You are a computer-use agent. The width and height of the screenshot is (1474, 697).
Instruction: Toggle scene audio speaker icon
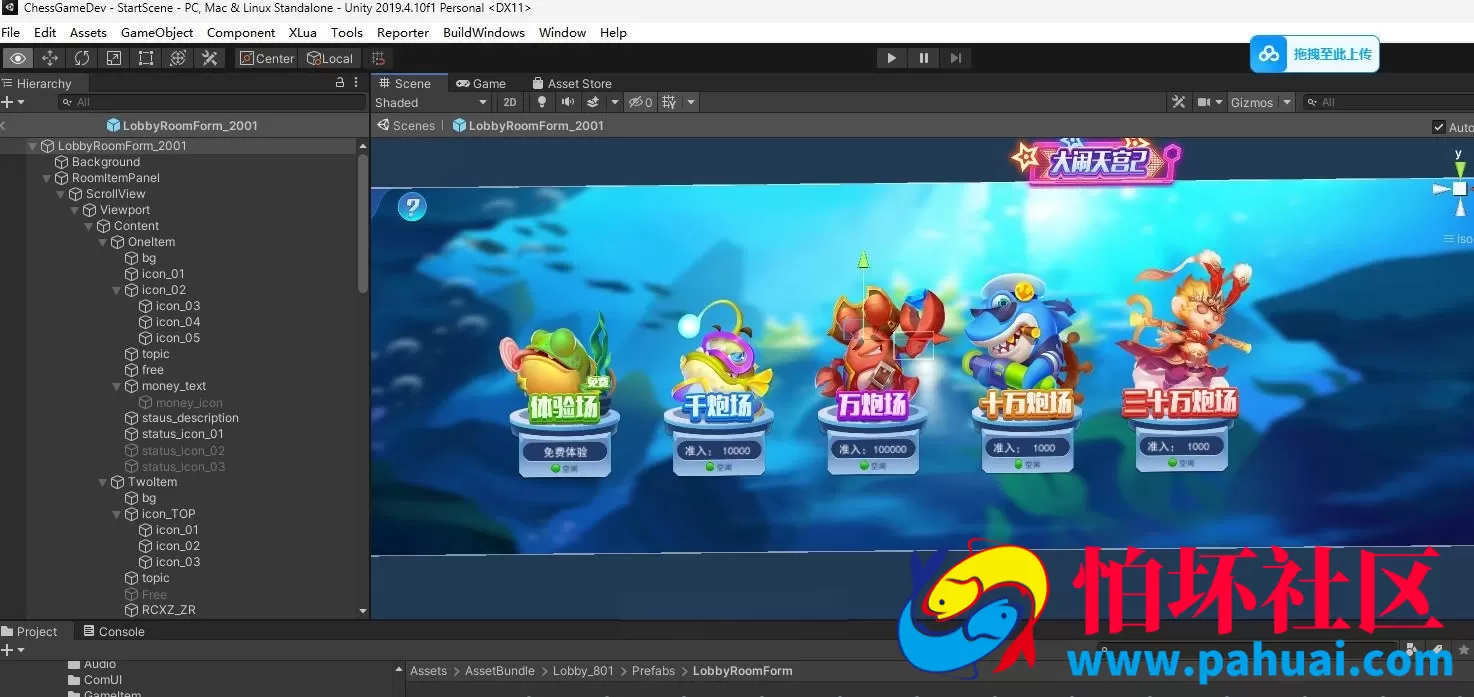tap(568, 102)
